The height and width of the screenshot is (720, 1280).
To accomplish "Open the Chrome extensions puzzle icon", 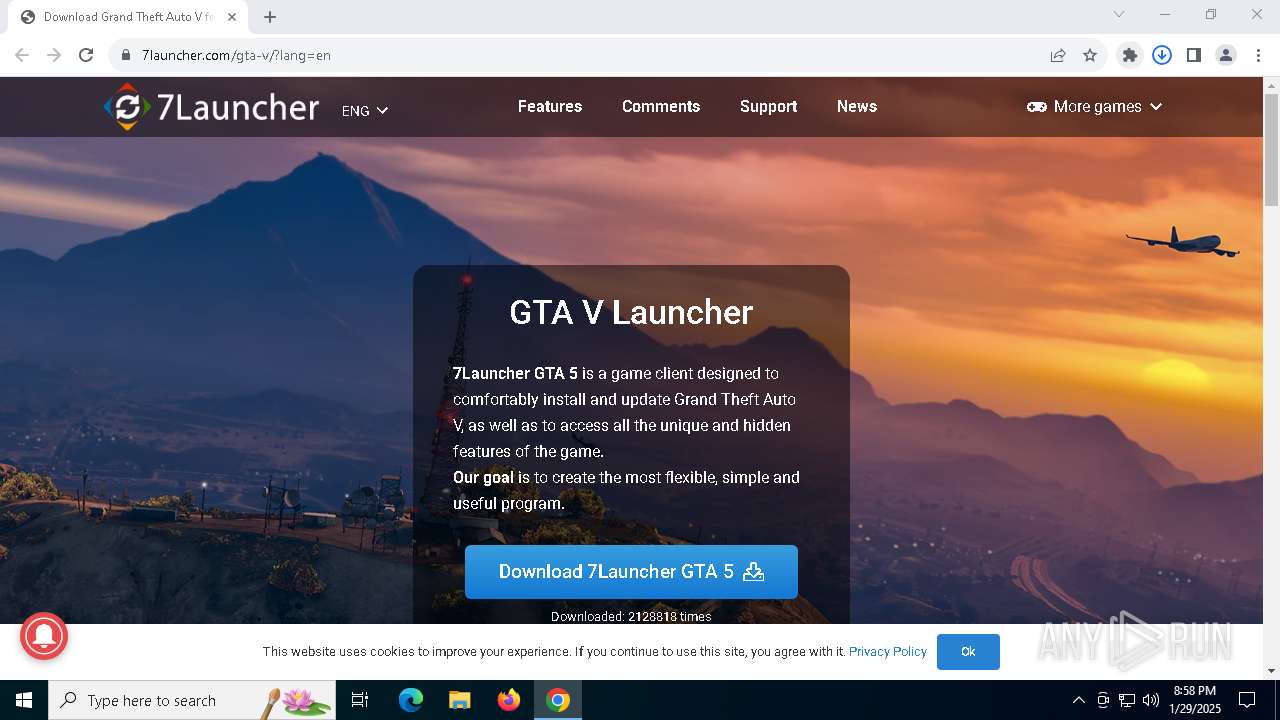I will pos(1130,55).
